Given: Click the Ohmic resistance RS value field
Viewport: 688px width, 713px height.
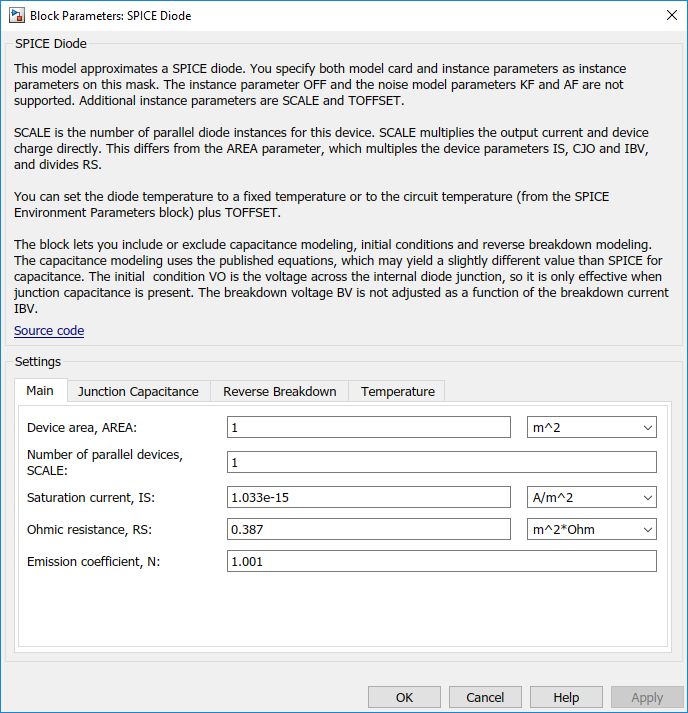Looking at the screenshot, I should tap(369, 529).
